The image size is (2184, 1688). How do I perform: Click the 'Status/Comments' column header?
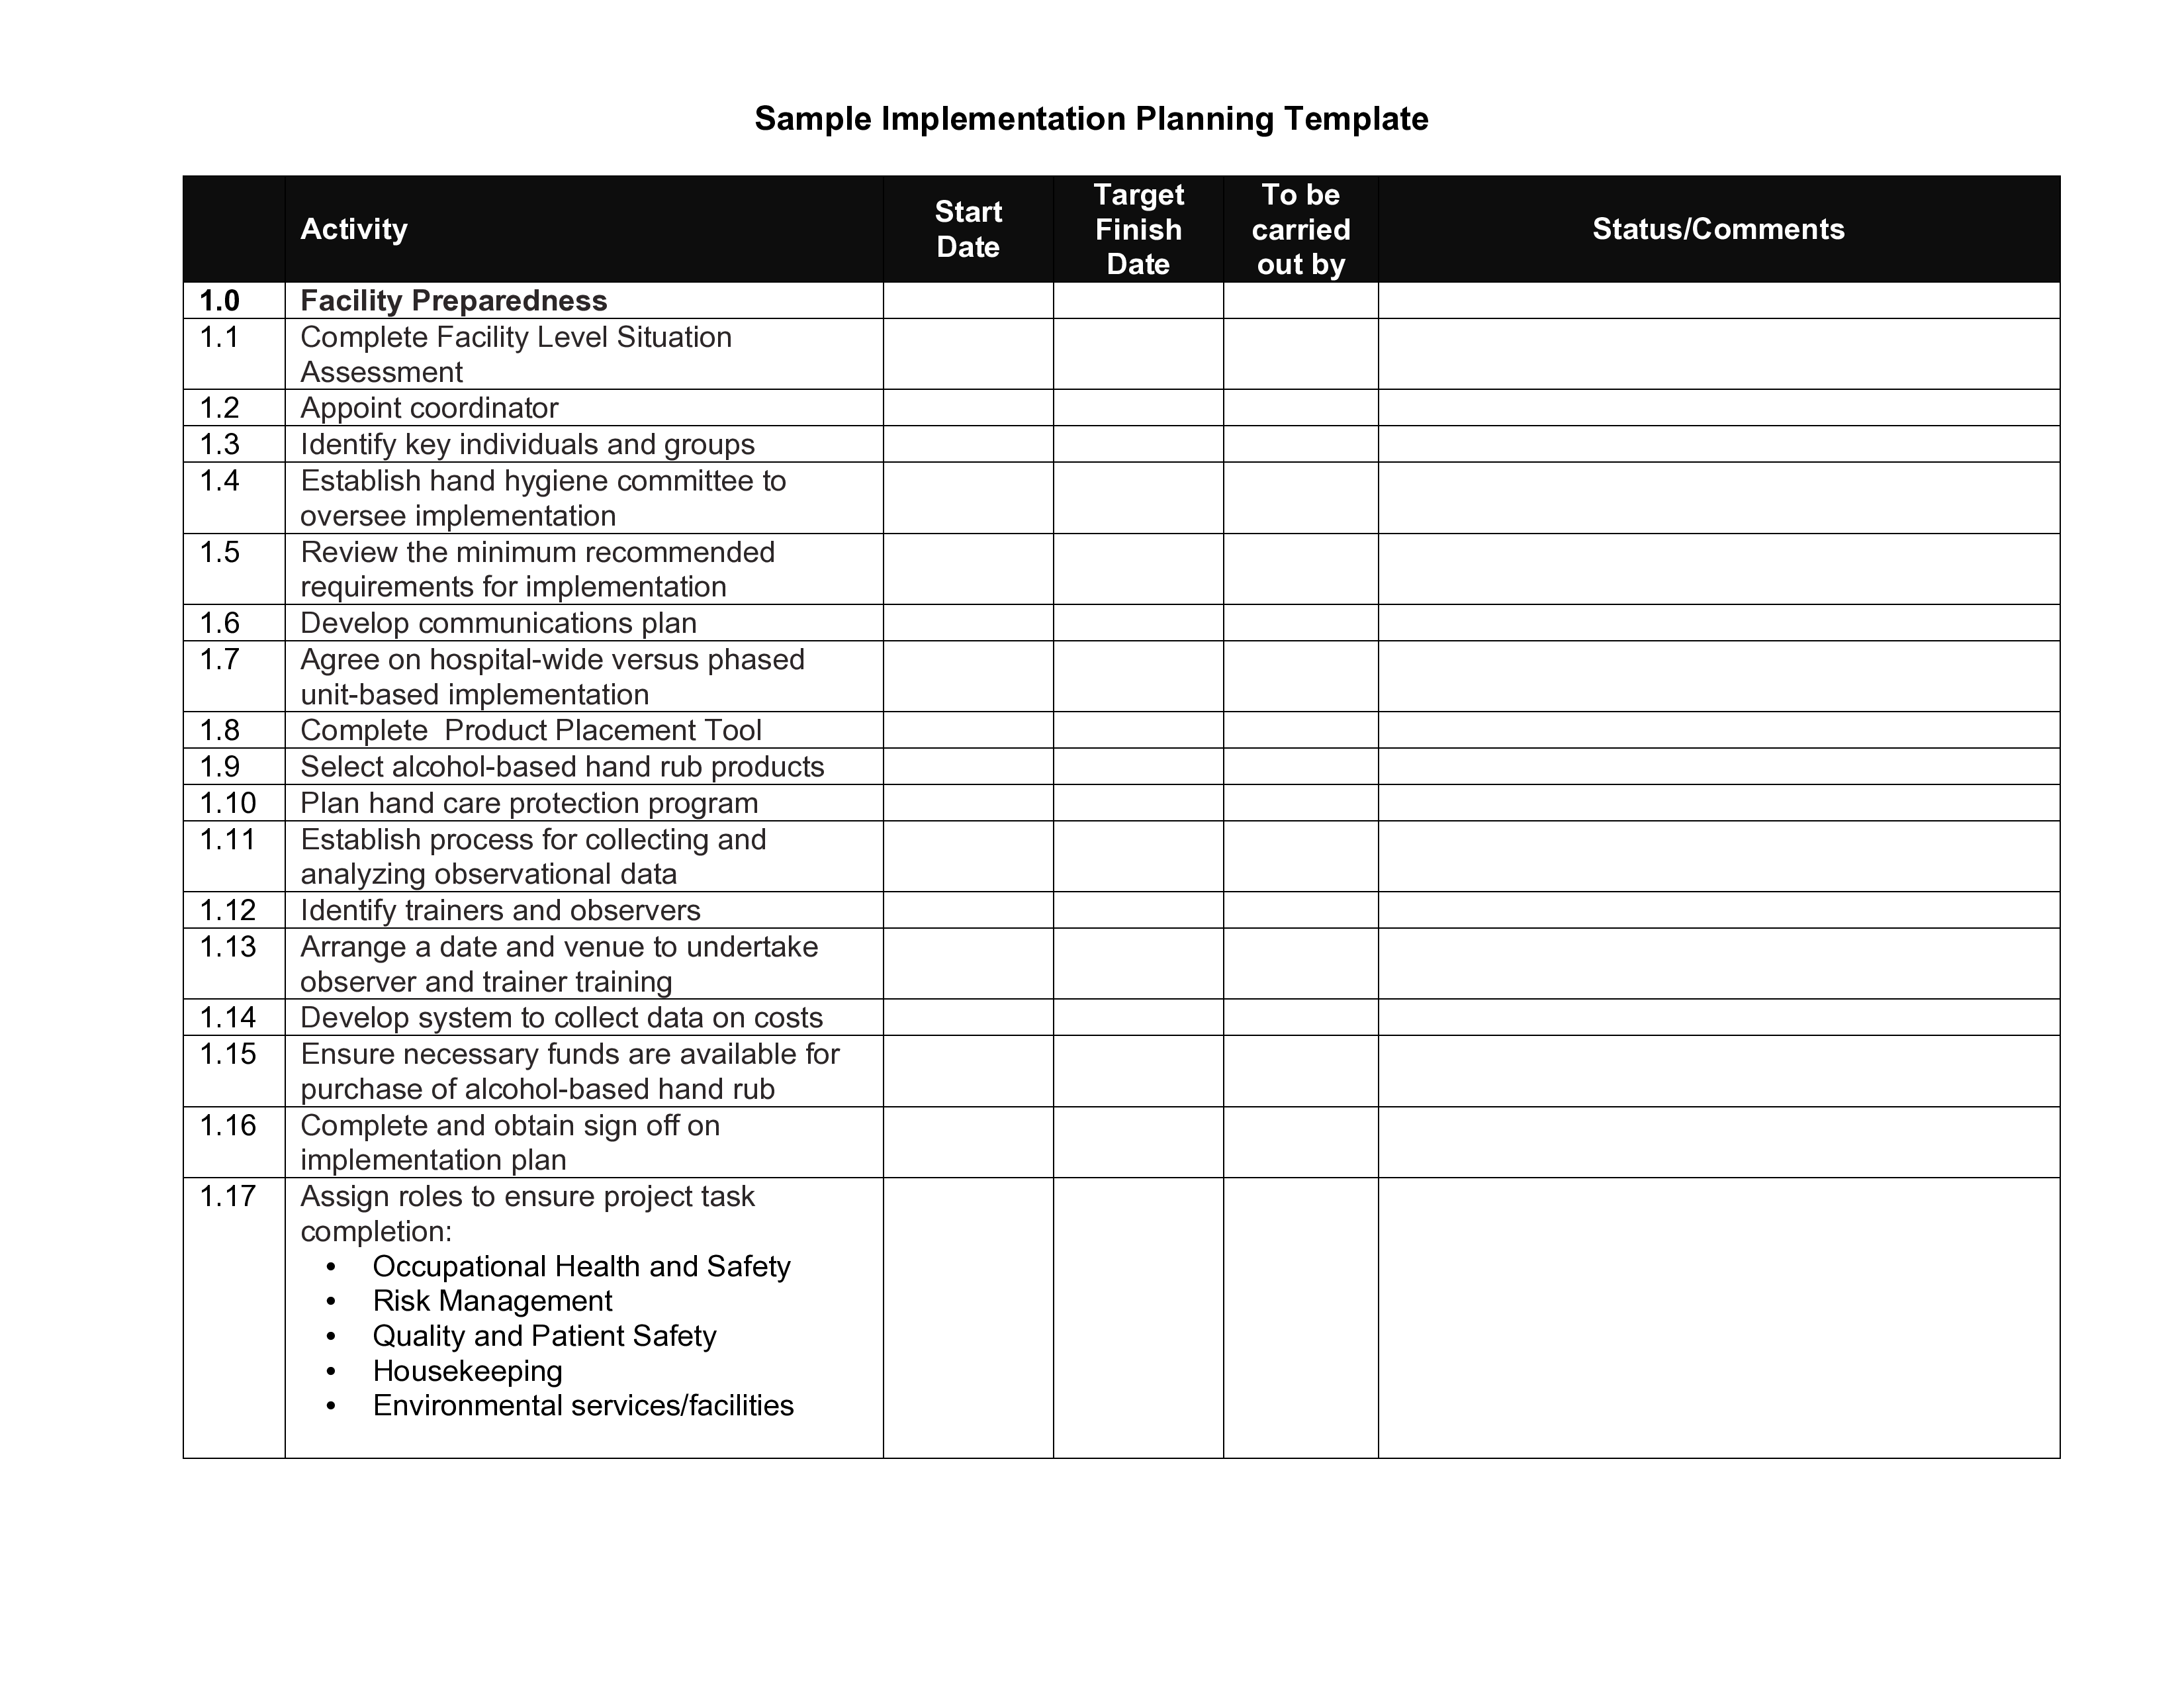point(1718,229)
